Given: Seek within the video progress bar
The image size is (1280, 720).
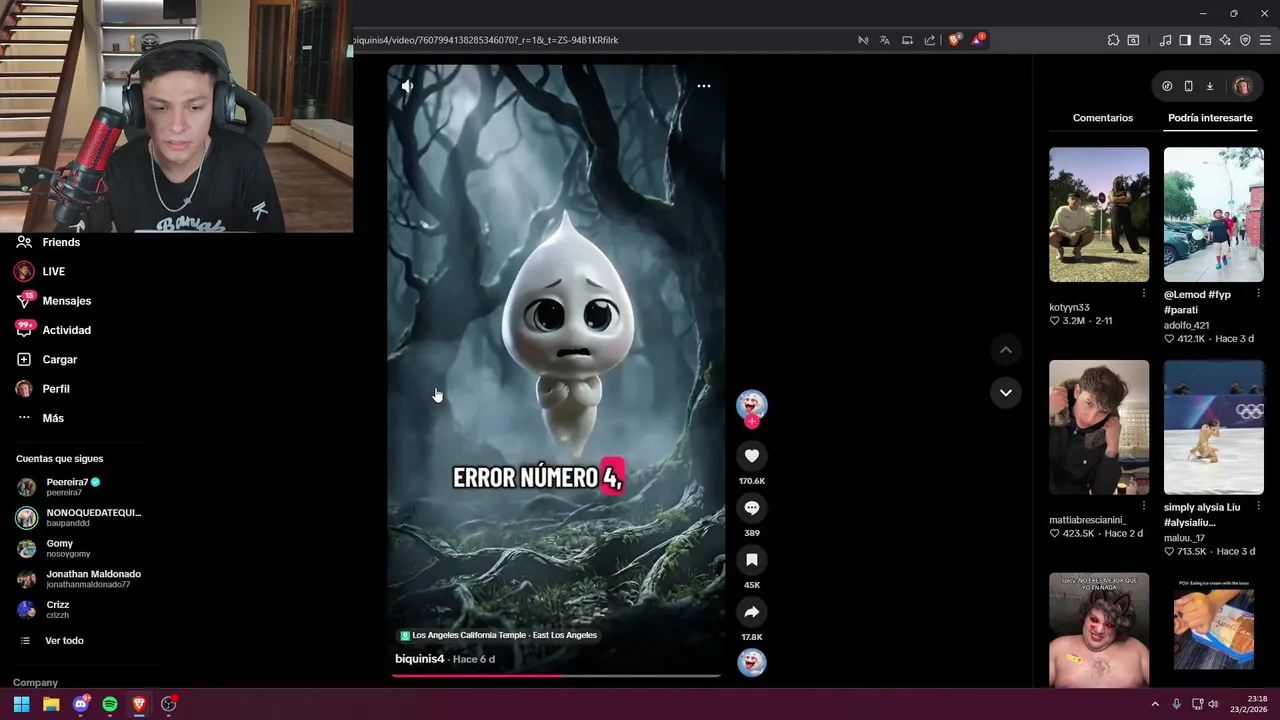Looking at the screenshot, I should coord(556,676).
